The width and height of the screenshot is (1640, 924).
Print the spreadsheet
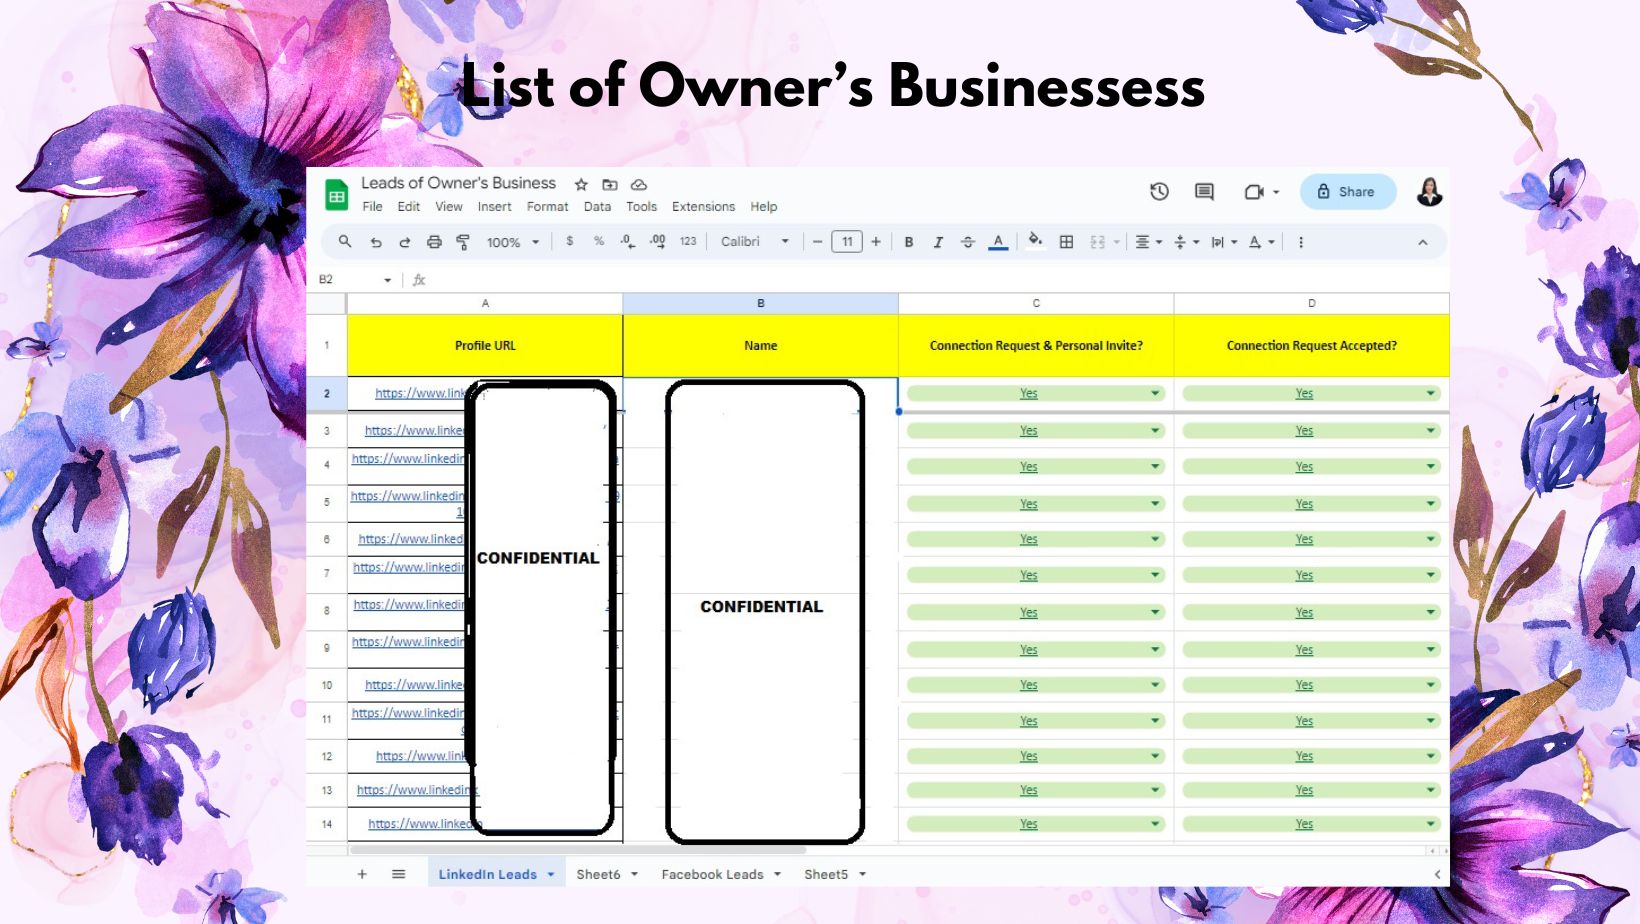pos(434,242)
